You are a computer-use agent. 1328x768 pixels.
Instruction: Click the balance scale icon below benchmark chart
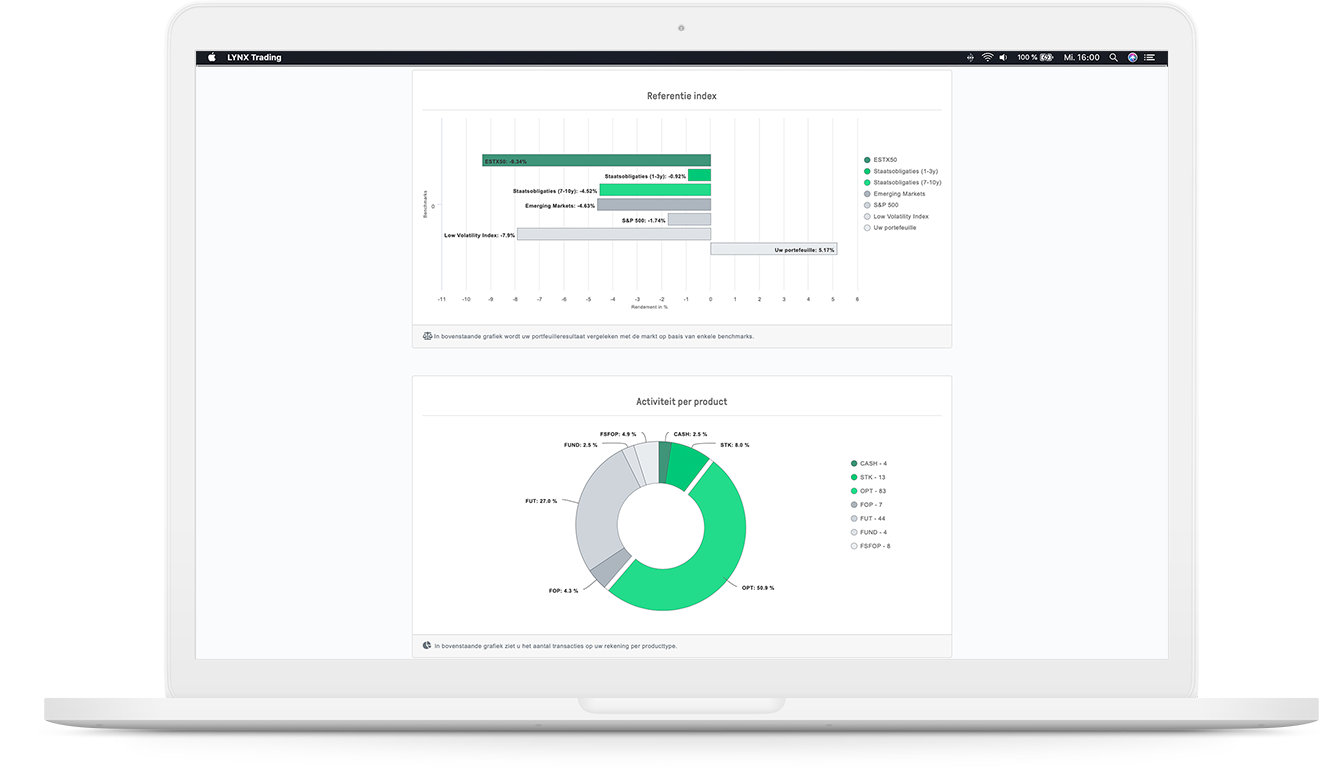tap(428, 336)
